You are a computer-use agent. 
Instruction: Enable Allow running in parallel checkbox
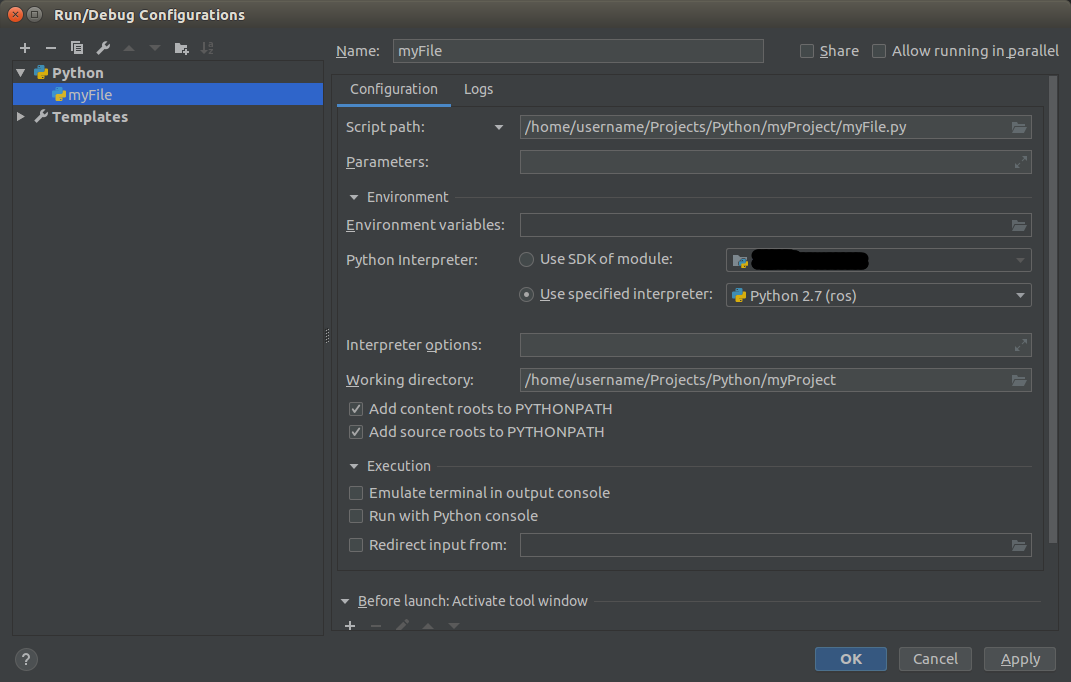point(879,51)
